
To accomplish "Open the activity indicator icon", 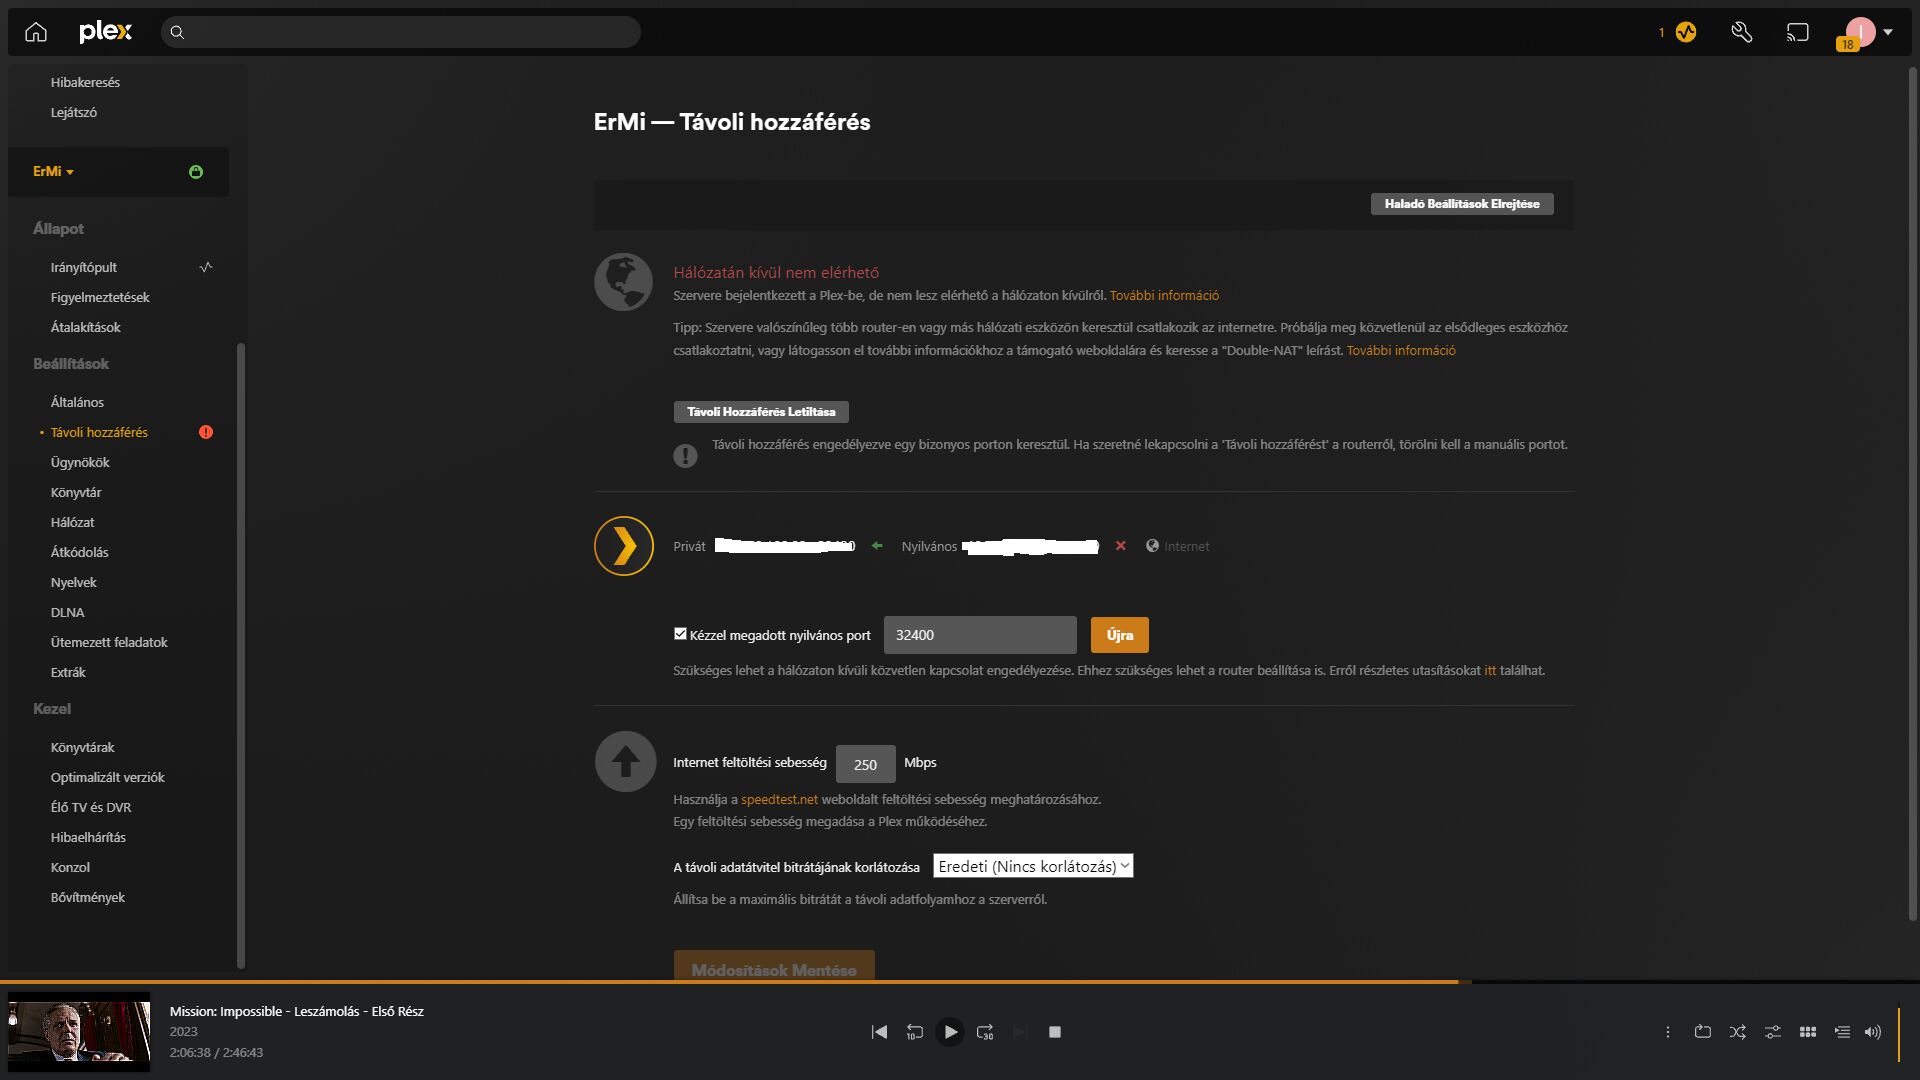I will [1686, 32].
